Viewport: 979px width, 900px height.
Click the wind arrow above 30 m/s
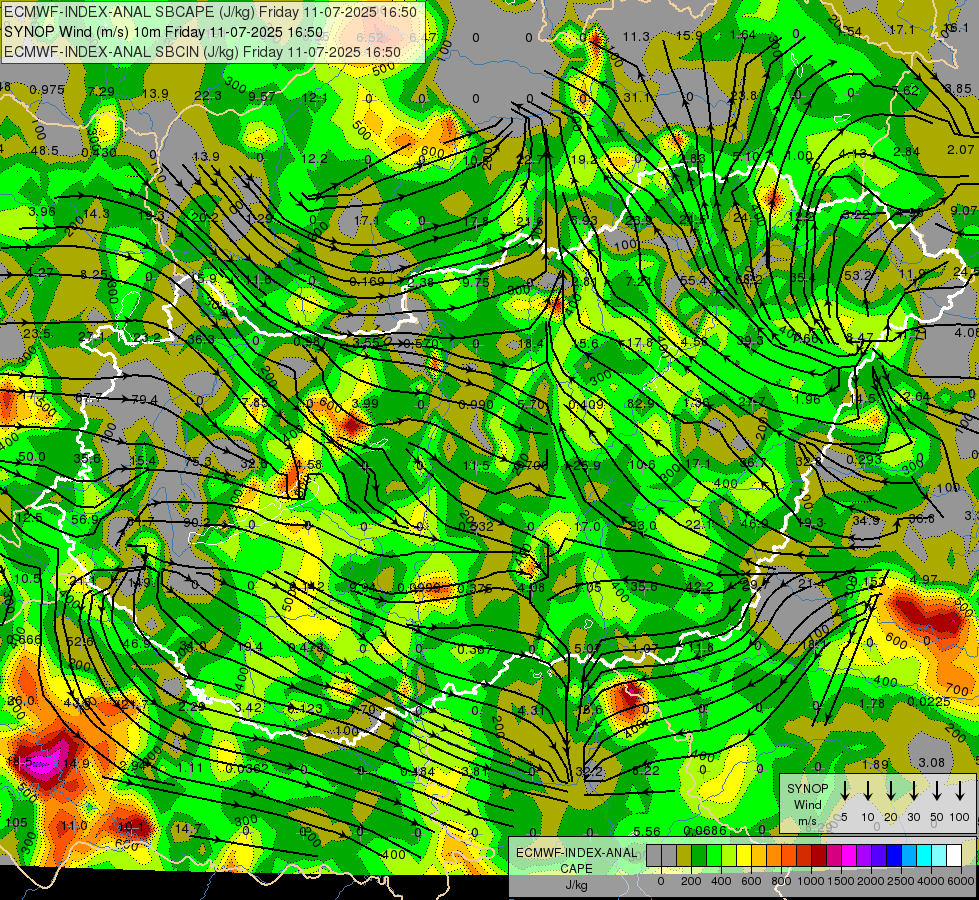913,791
